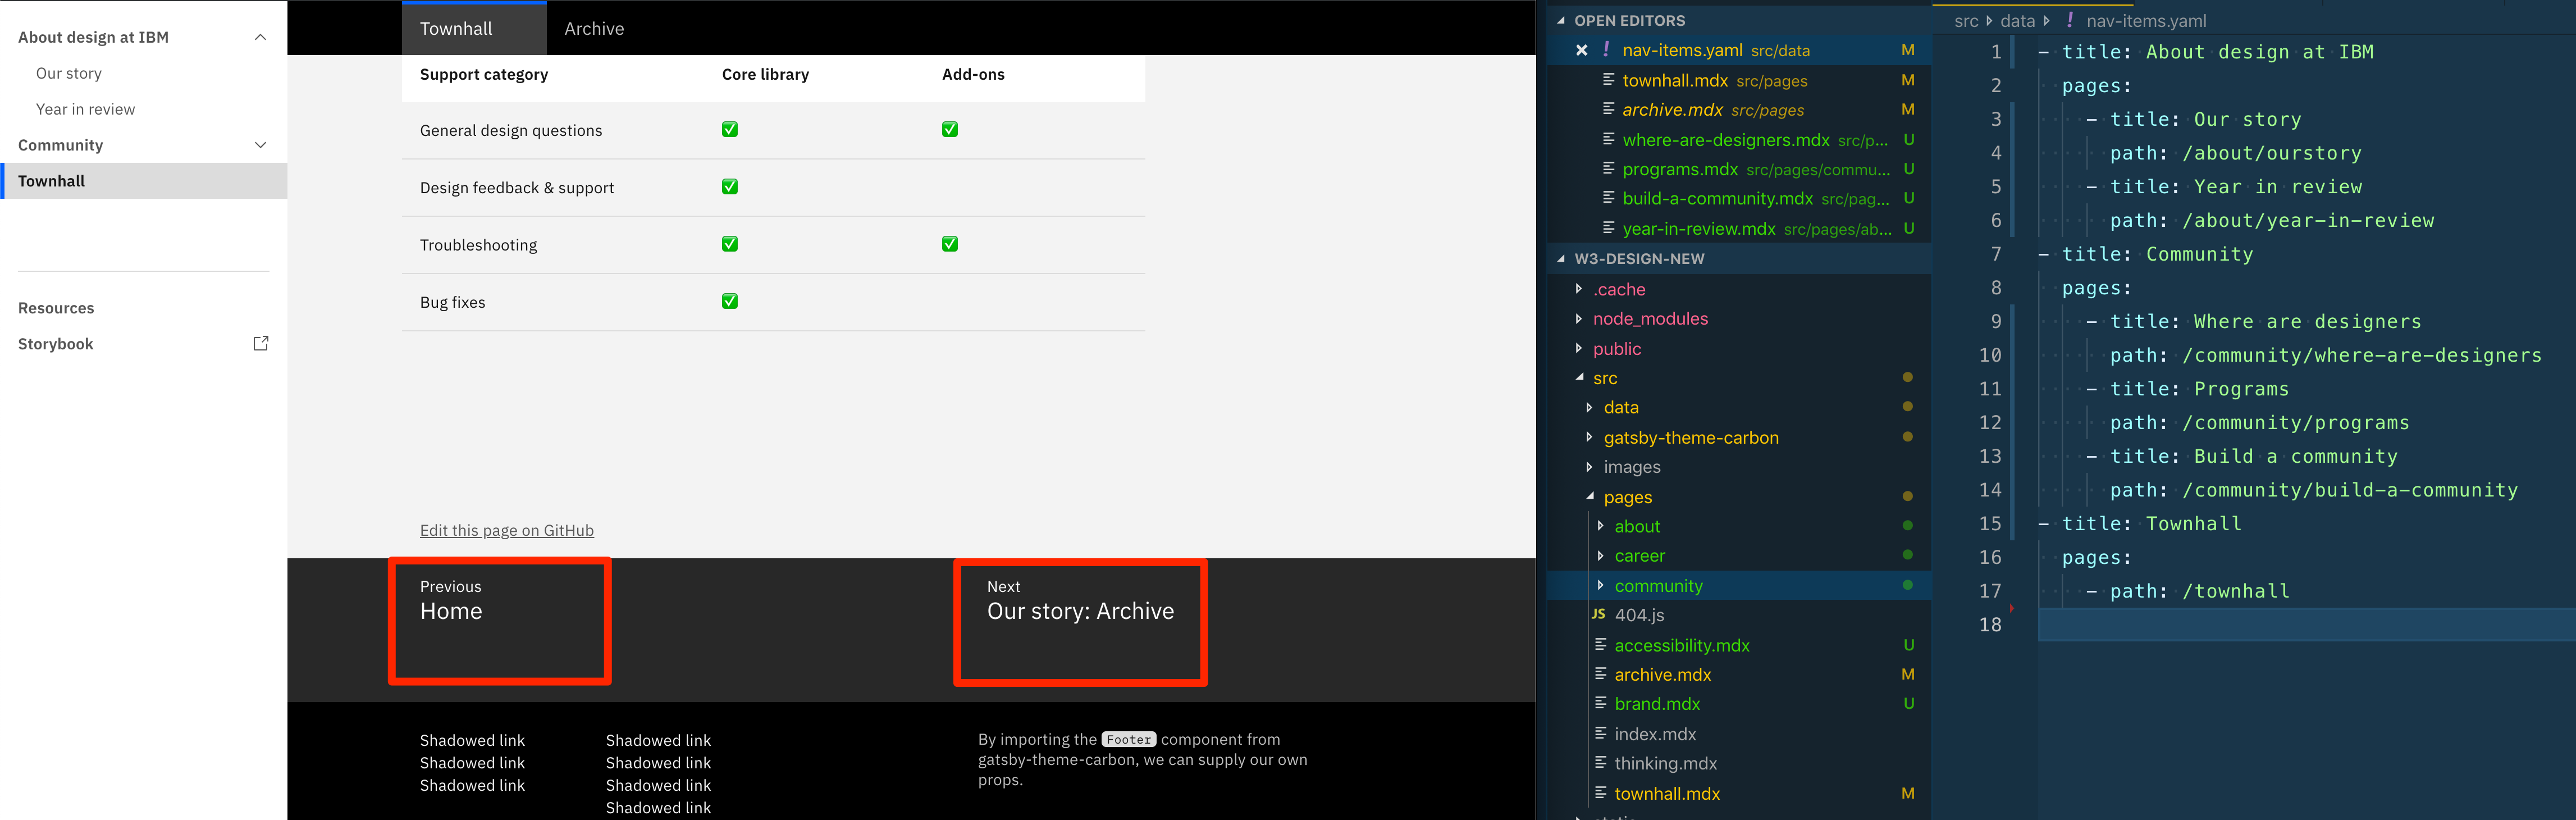Viewport: 2576px width, 820px height.
Task: Switch to the Archive tab
Action: point(593,28)
